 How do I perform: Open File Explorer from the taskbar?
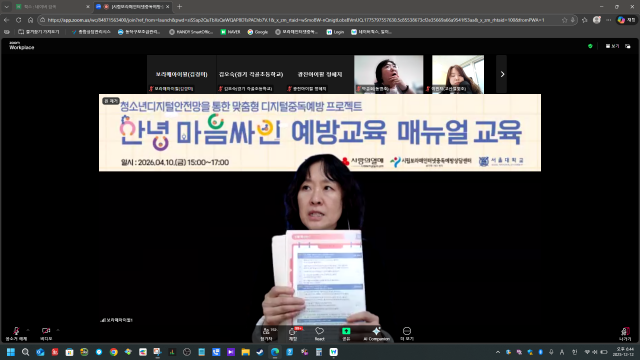tap(245, 352)
